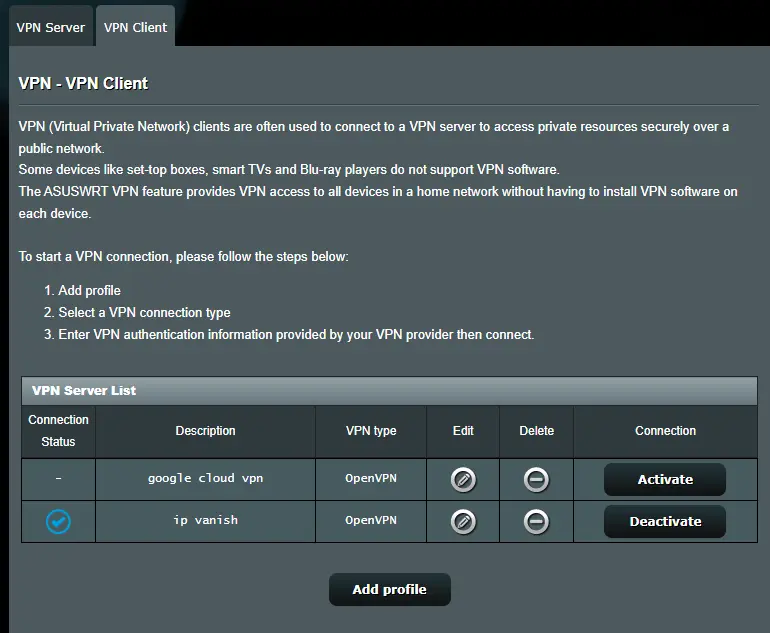This screenshot has height=633, width=770.
Task: Click 'To start a VPN connection' instruction line
Action: click(184, 257)
